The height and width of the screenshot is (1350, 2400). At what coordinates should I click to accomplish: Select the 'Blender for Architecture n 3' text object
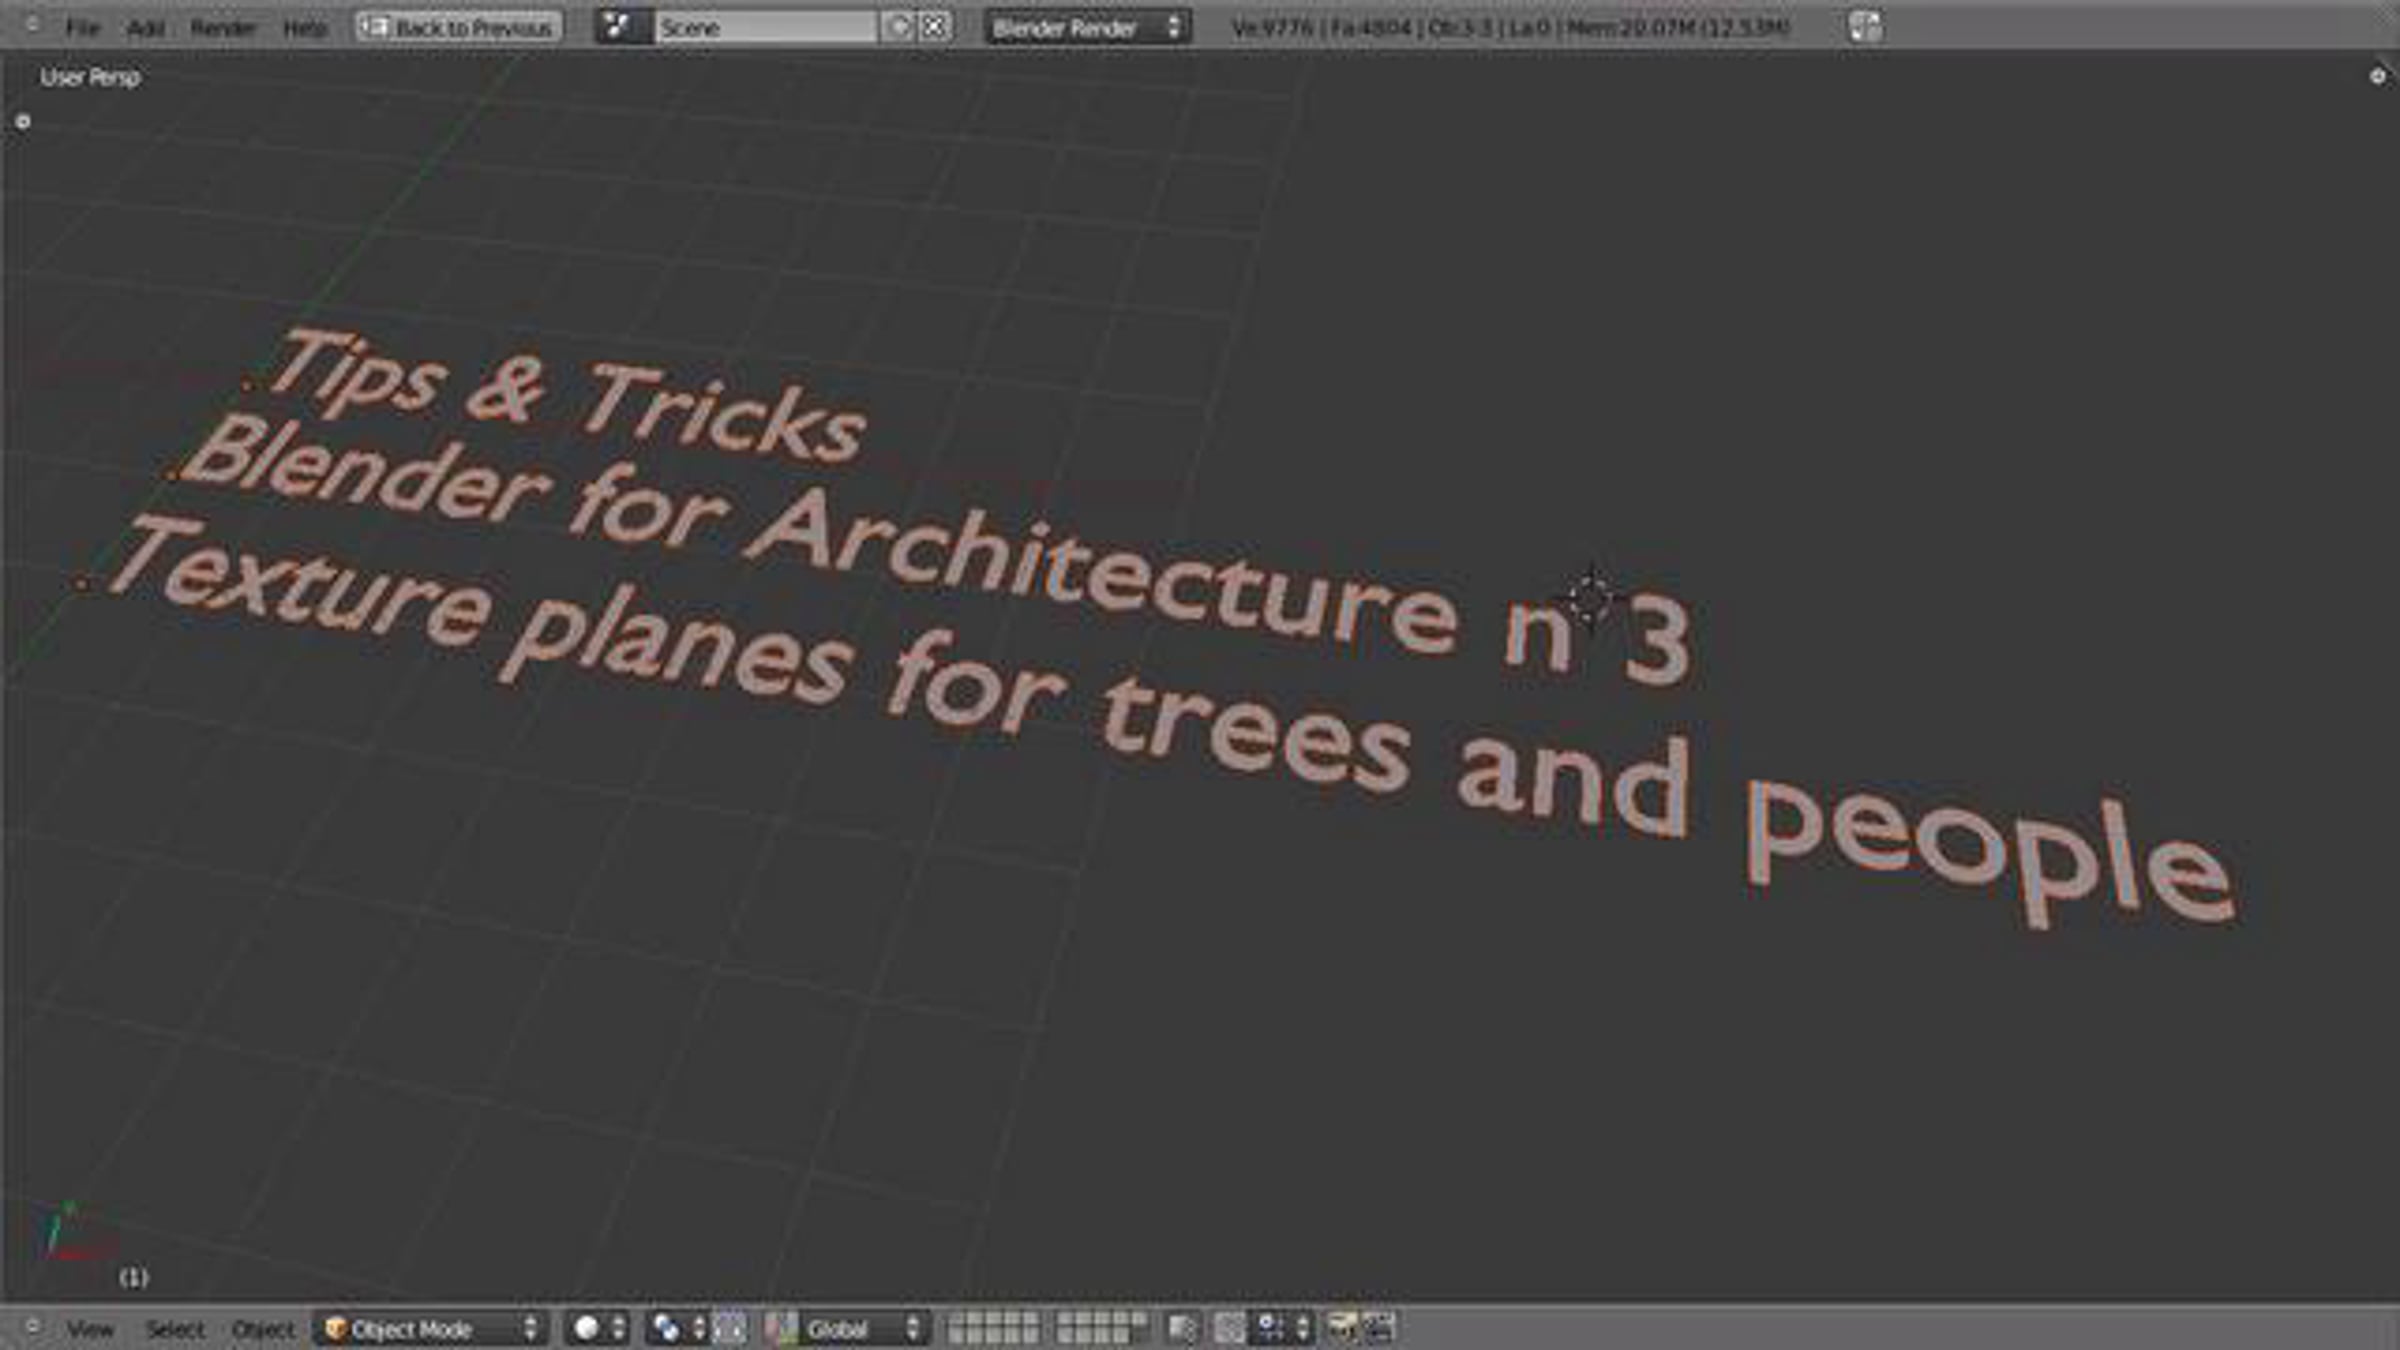tap(936, 549)
